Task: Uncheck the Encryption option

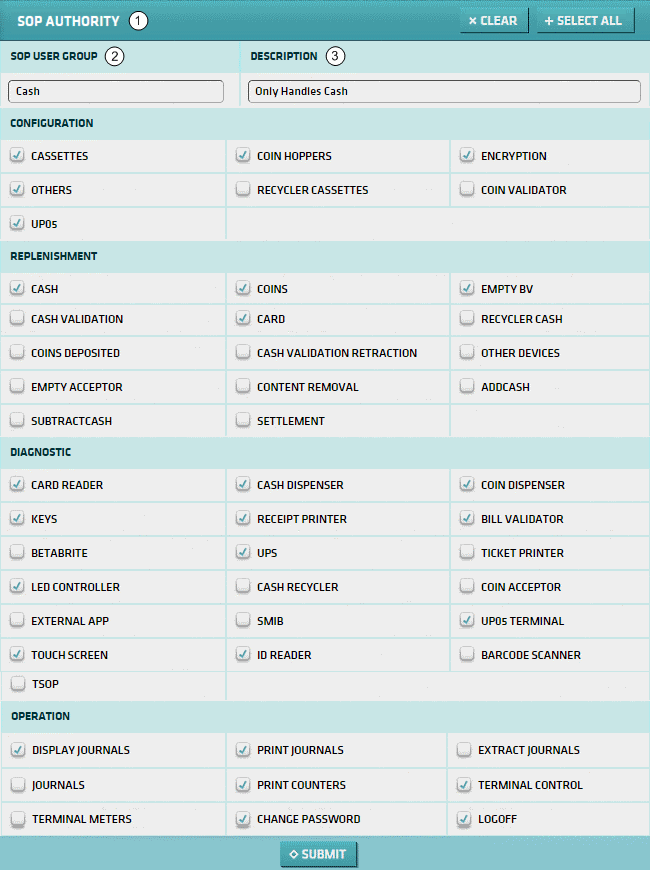Action: [467, 156]
